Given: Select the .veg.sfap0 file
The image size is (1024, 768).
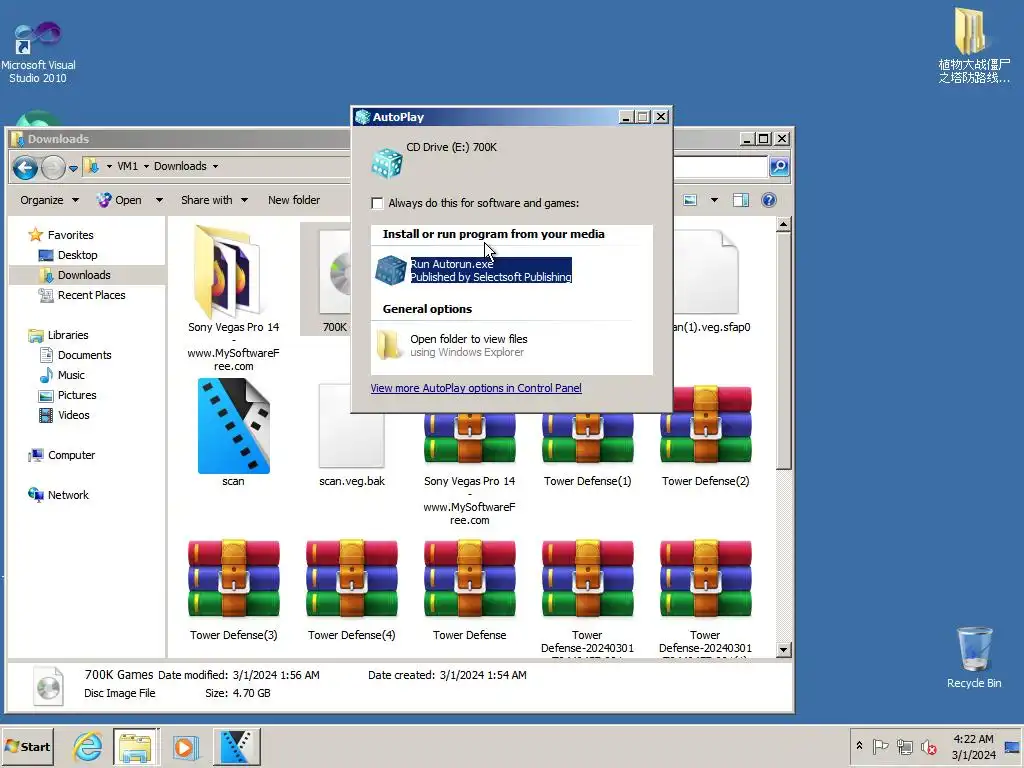Looking at the screenshot, I should click(x=712, y=281).
